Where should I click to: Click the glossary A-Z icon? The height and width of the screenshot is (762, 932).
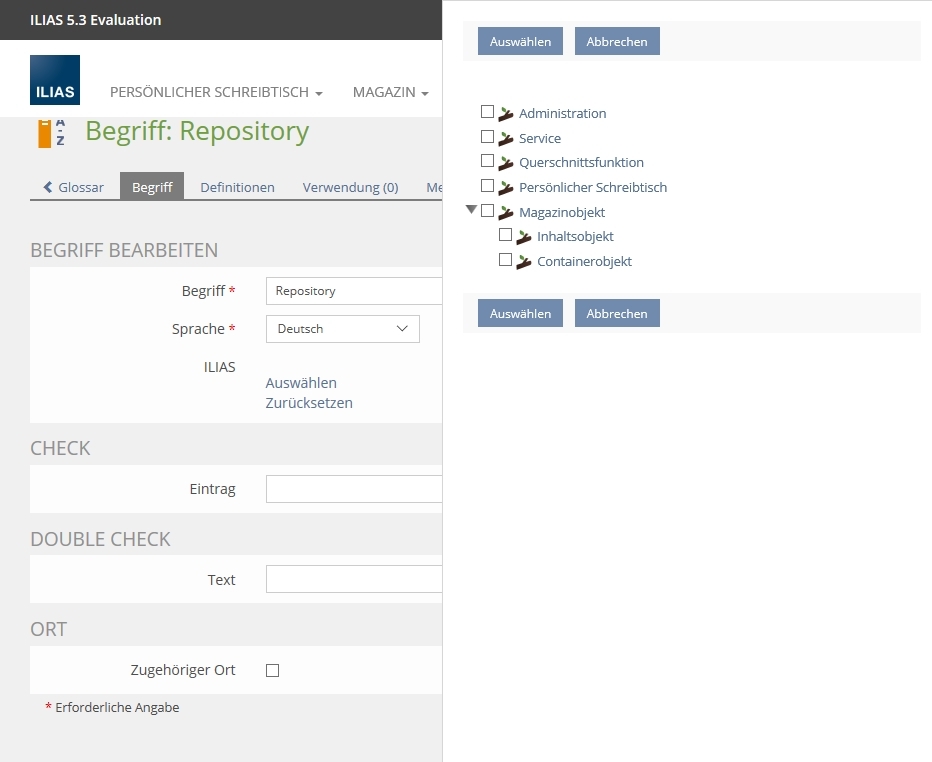click(x=51, y=132)
